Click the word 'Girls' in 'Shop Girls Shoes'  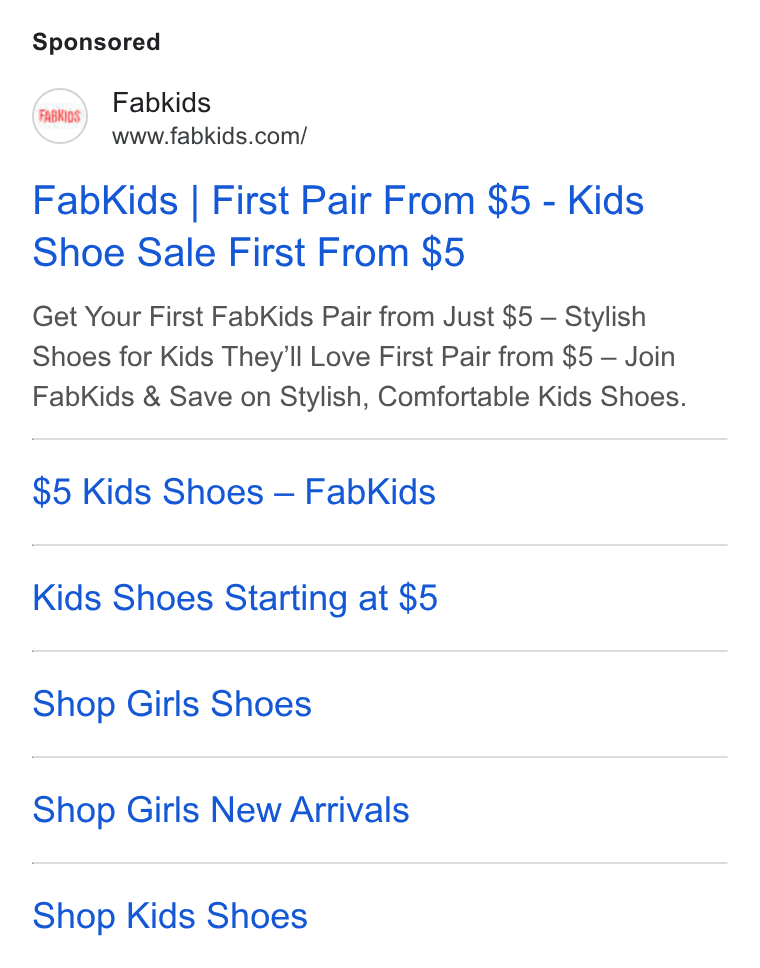(163, 704)
